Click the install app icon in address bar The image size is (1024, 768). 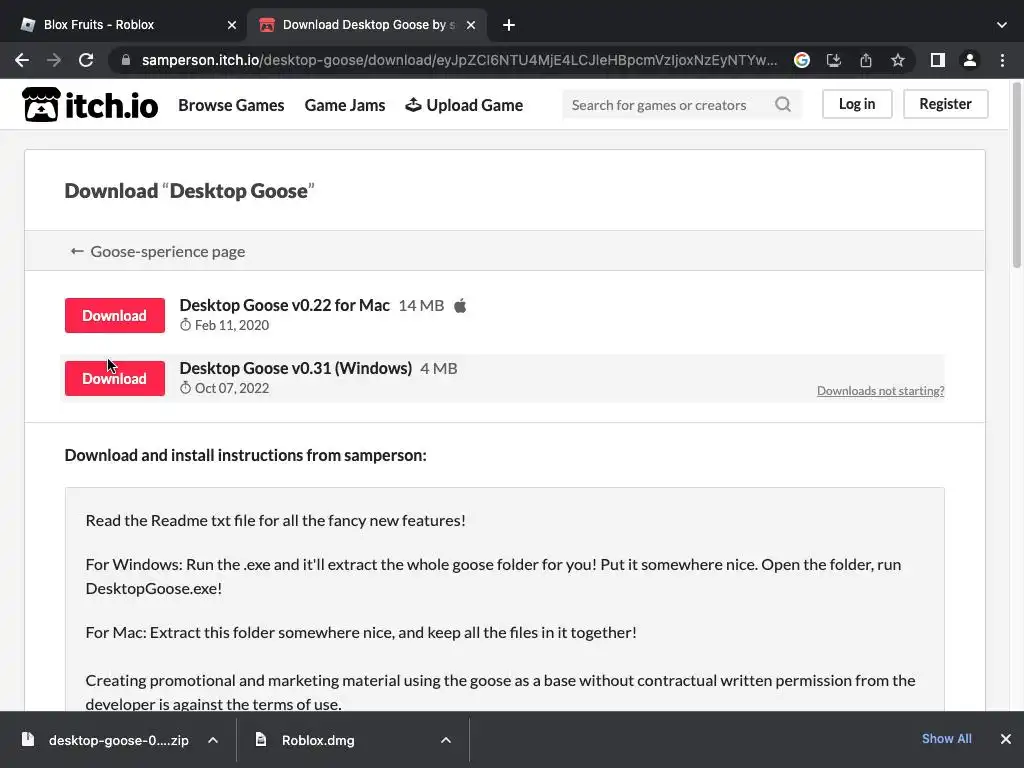834,60
